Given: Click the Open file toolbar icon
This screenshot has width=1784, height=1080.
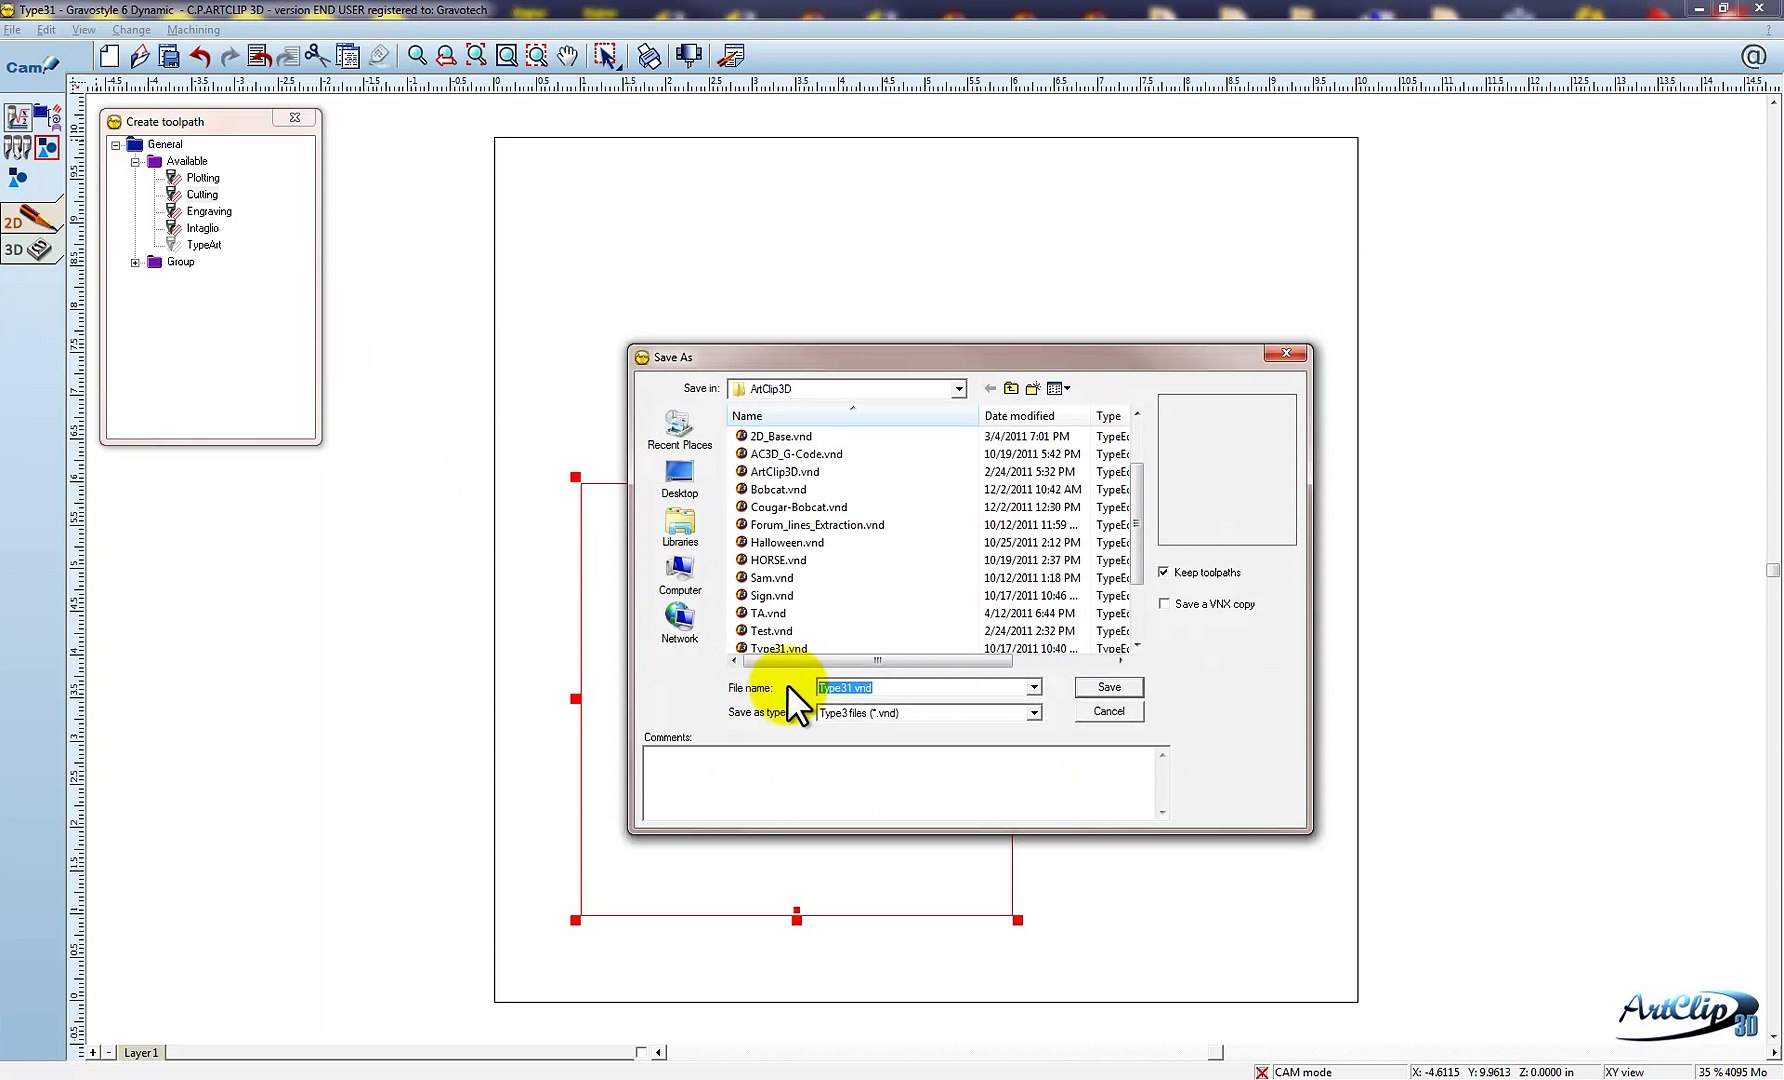Looking at the screenshot, I should (140, 56).
